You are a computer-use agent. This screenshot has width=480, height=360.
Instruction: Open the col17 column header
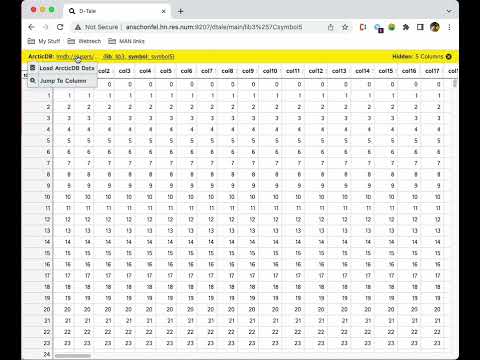(432, 71)
